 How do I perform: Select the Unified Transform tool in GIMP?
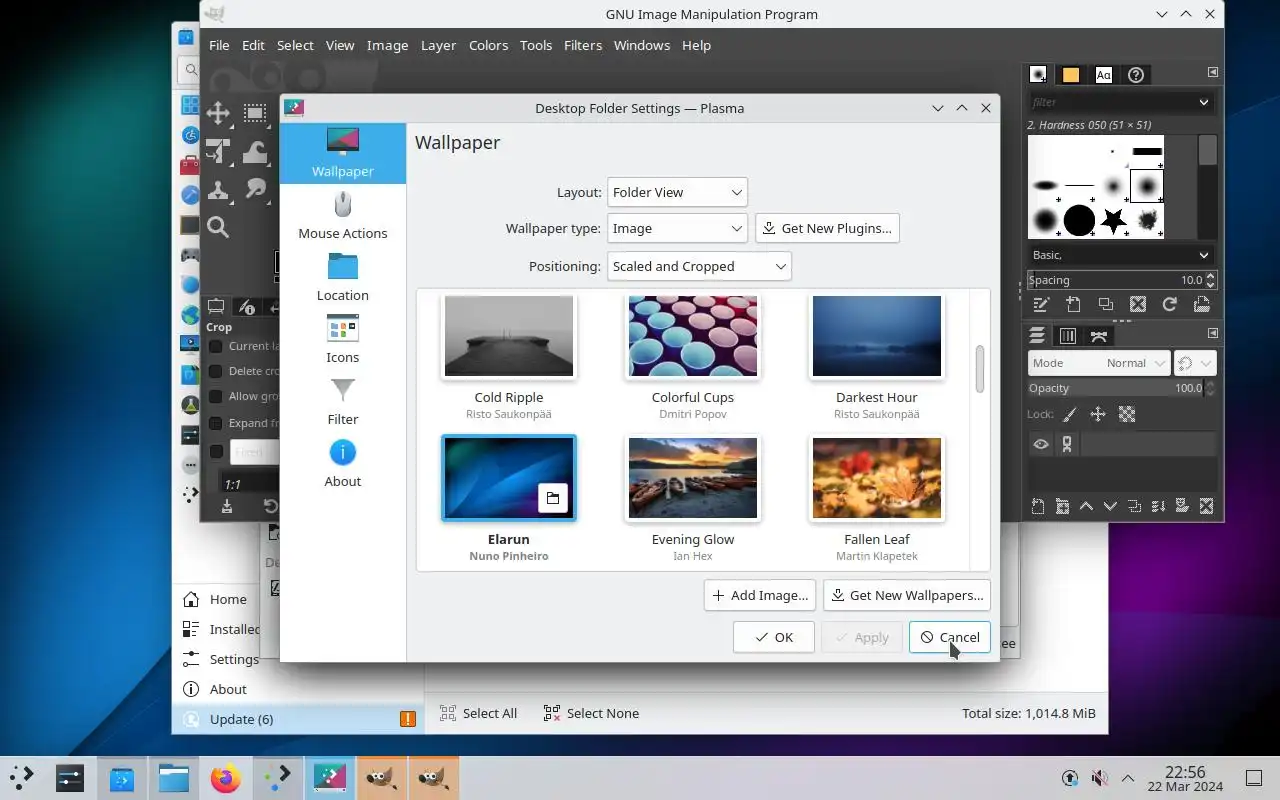tap(218, 151)
